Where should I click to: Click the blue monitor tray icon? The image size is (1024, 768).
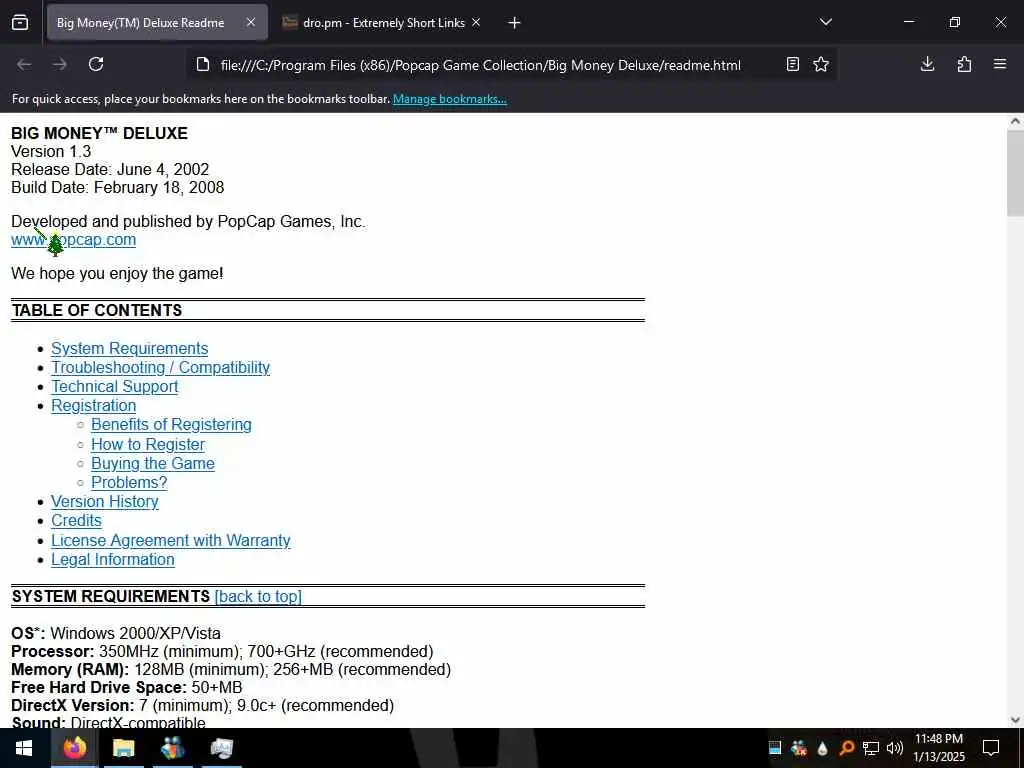coord(775,748)
